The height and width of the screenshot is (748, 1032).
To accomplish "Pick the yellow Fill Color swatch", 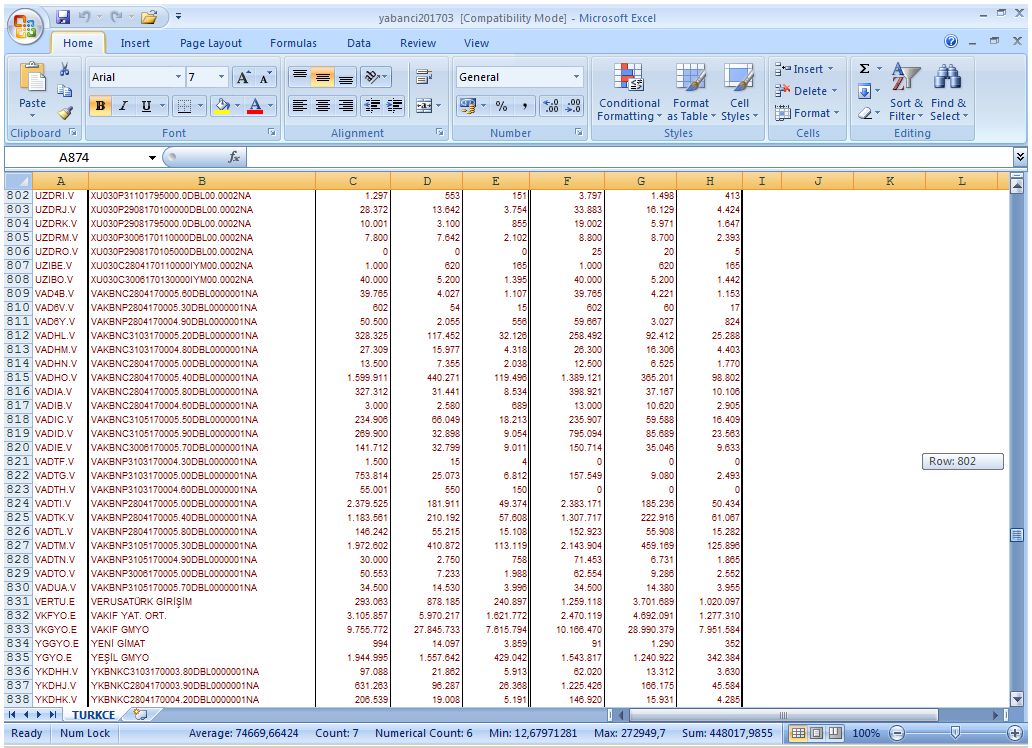I will click(222, 105).
